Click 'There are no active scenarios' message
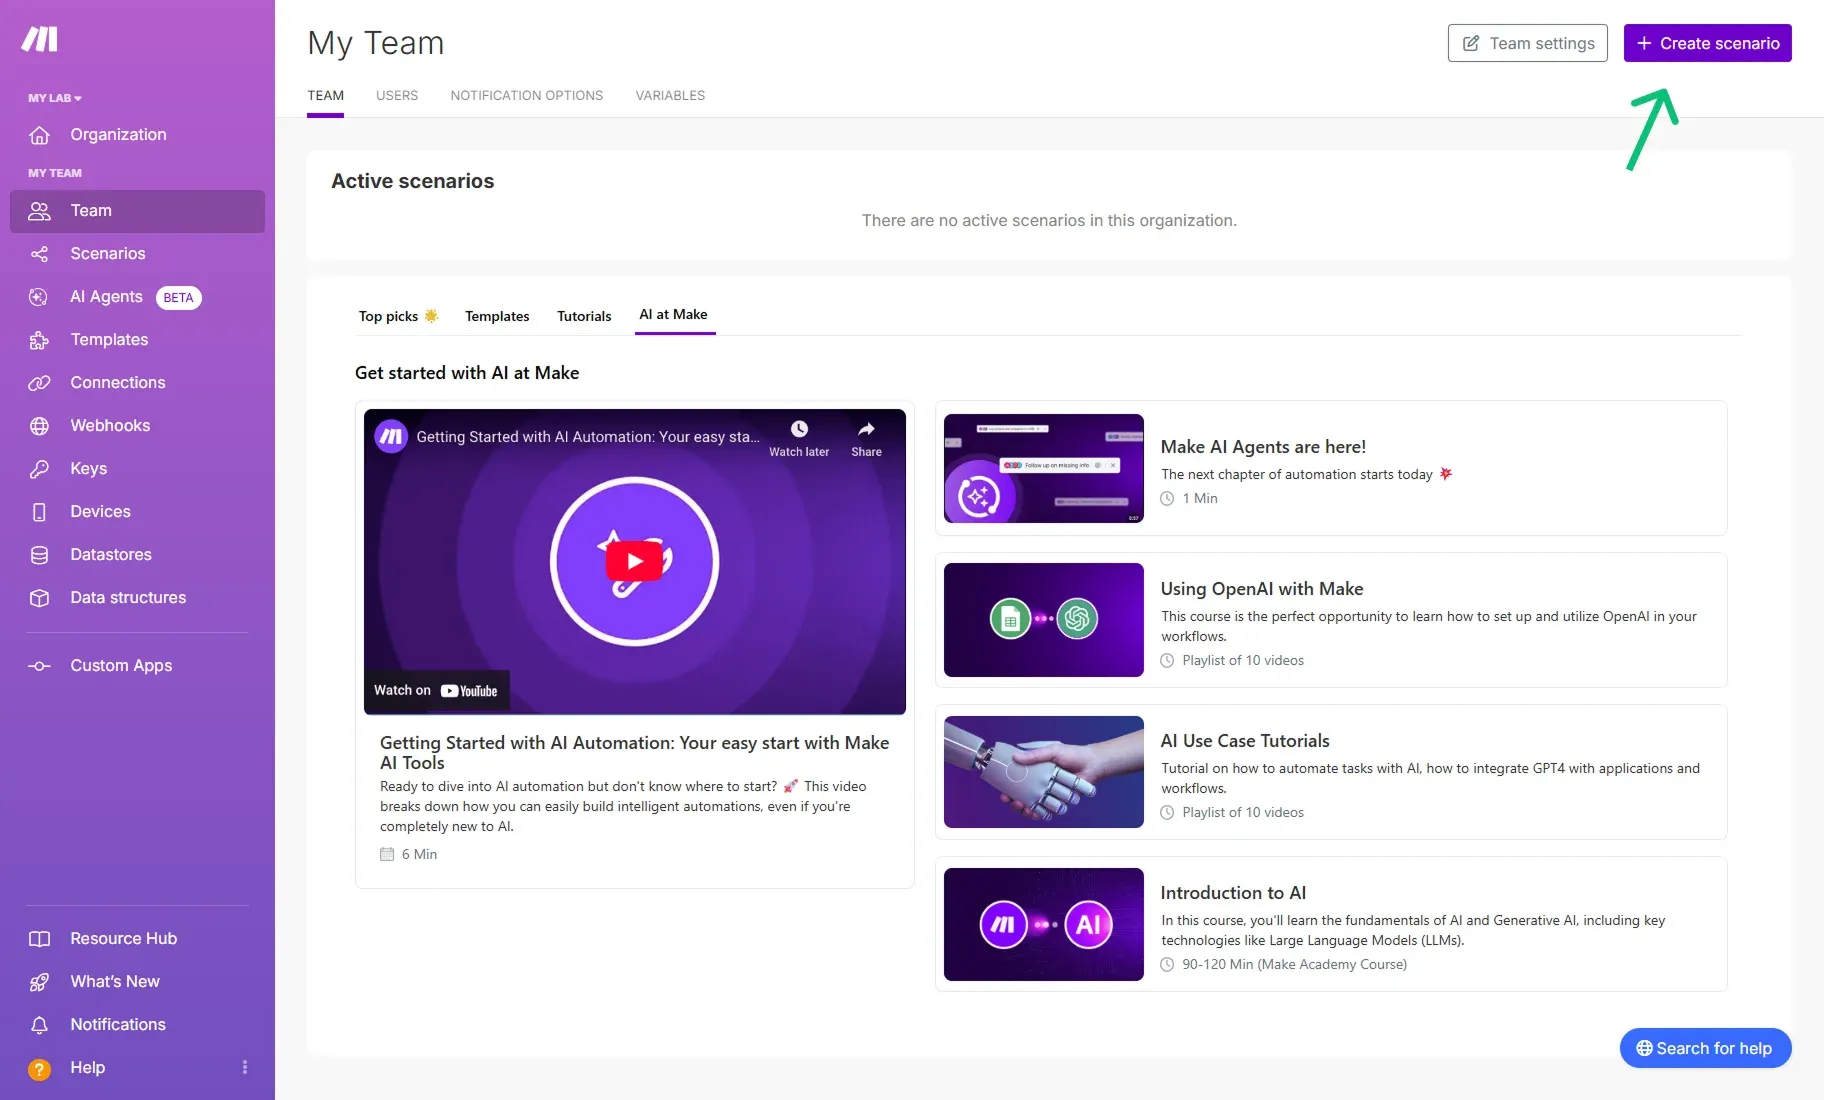Image resolution: width=1824 pixels, height=1100 pixels. coord(1049,221)
